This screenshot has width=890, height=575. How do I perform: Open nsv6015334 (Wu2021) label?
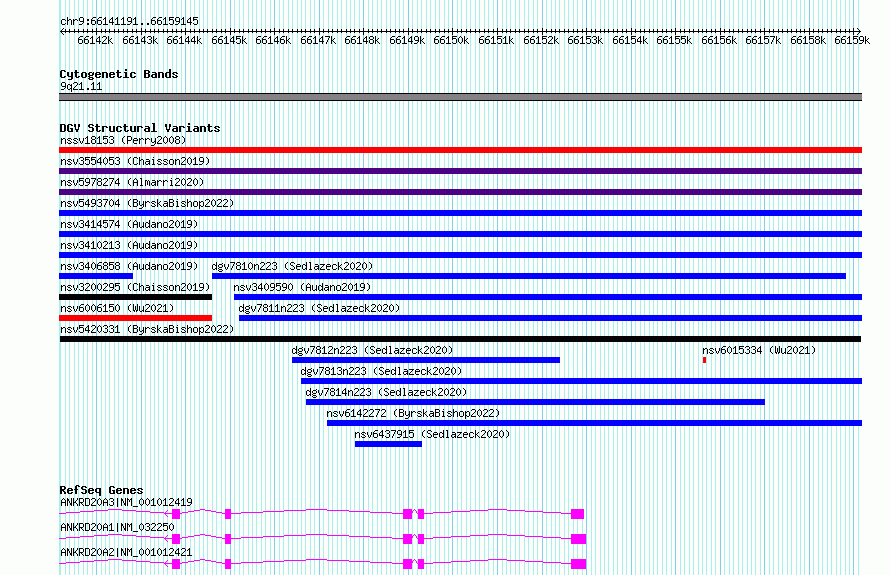point(759,350)
